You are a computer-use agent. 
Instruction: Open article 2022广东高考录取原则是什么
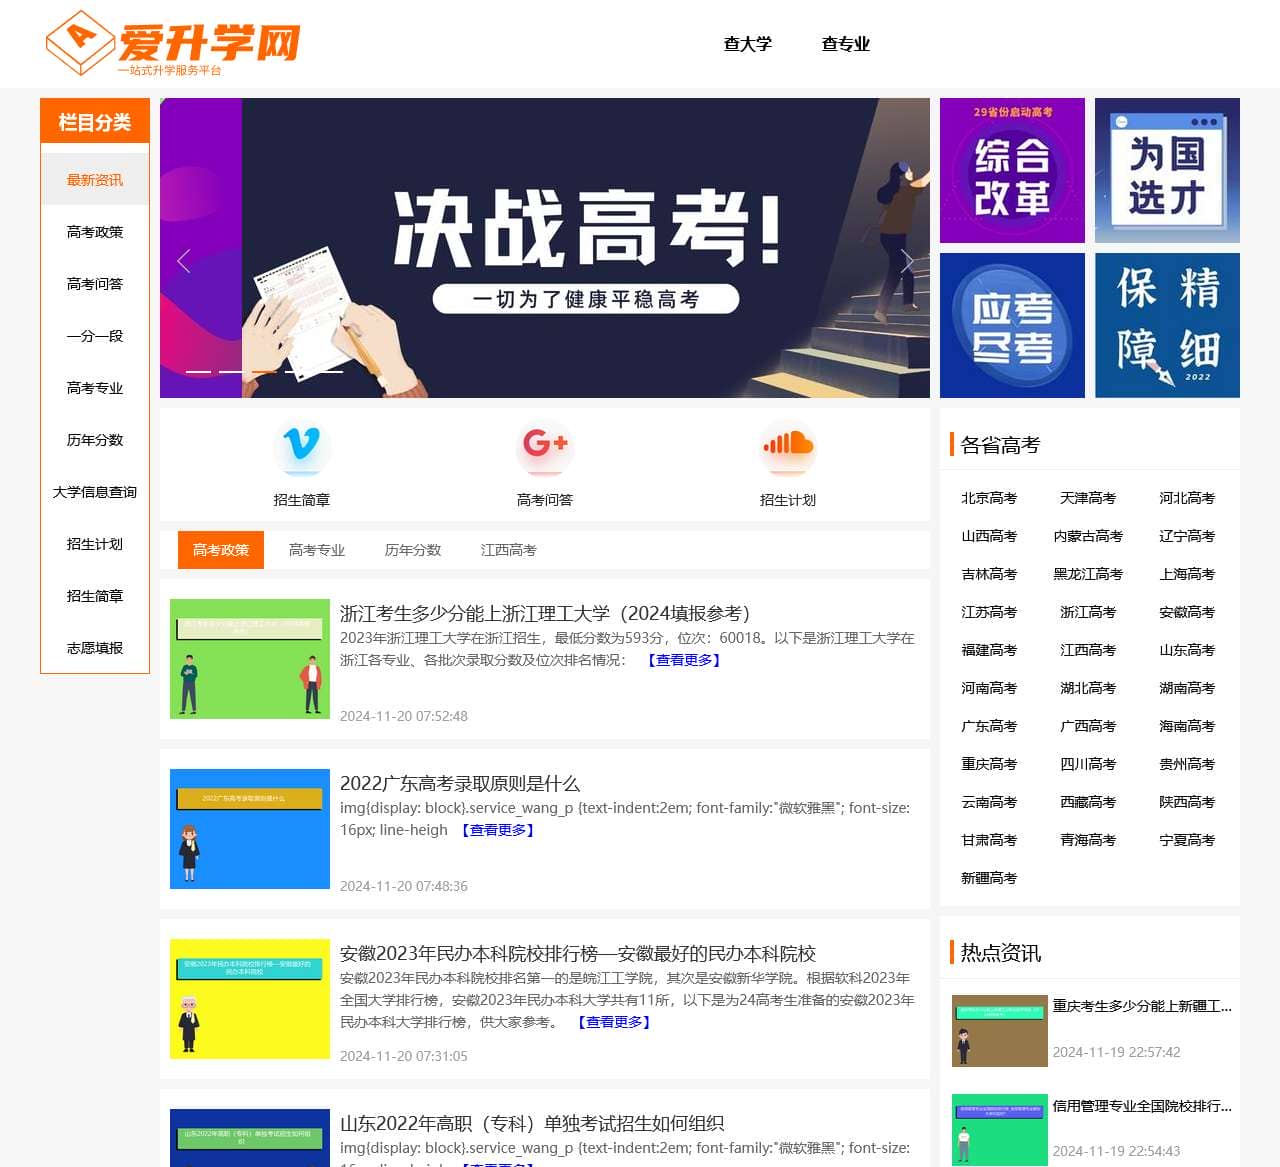tap(460, 783)
